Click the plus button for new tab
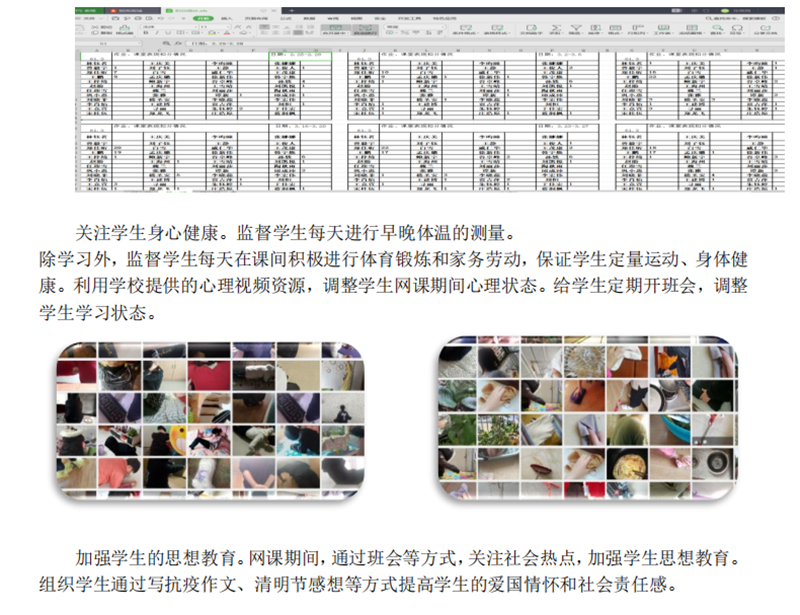This screenshot has width=800, height=615. coord(291,9)
